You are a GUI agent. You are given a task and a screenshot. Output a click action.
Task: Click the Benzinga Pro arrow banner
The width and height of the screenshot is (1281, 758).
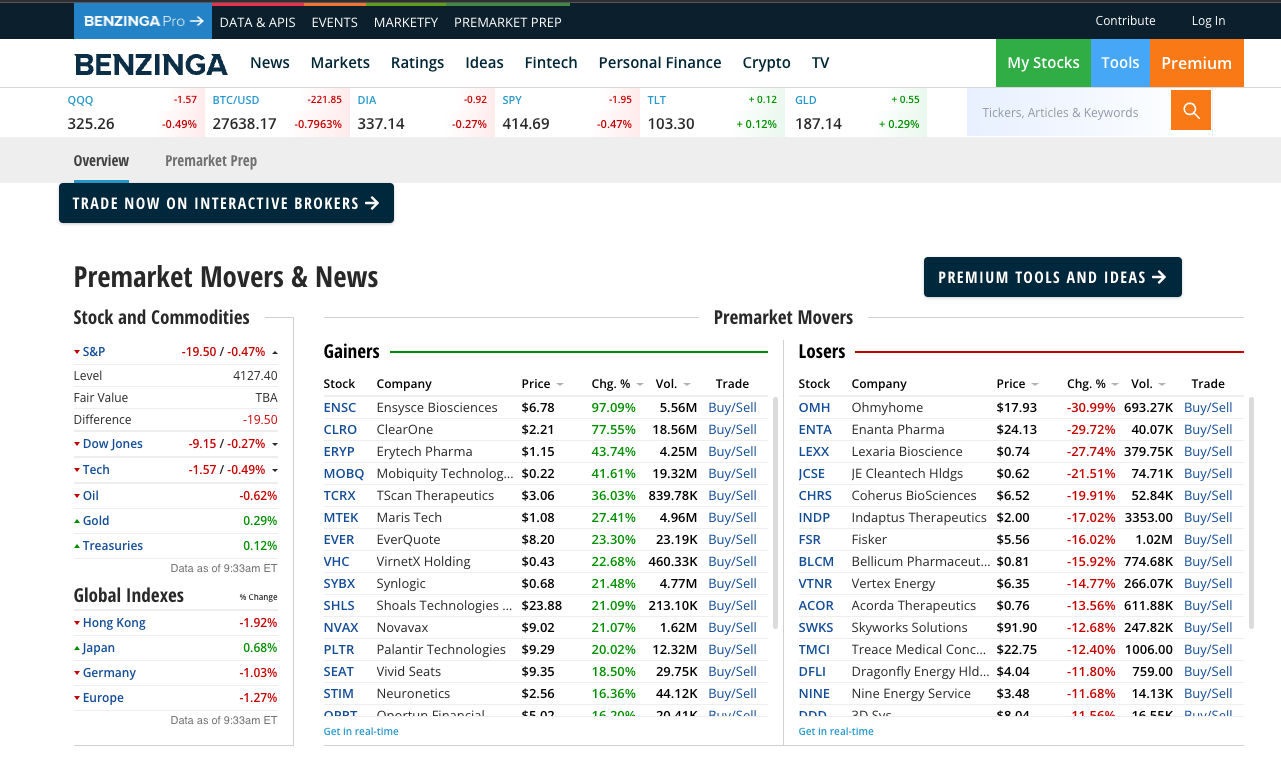[143, 21]
